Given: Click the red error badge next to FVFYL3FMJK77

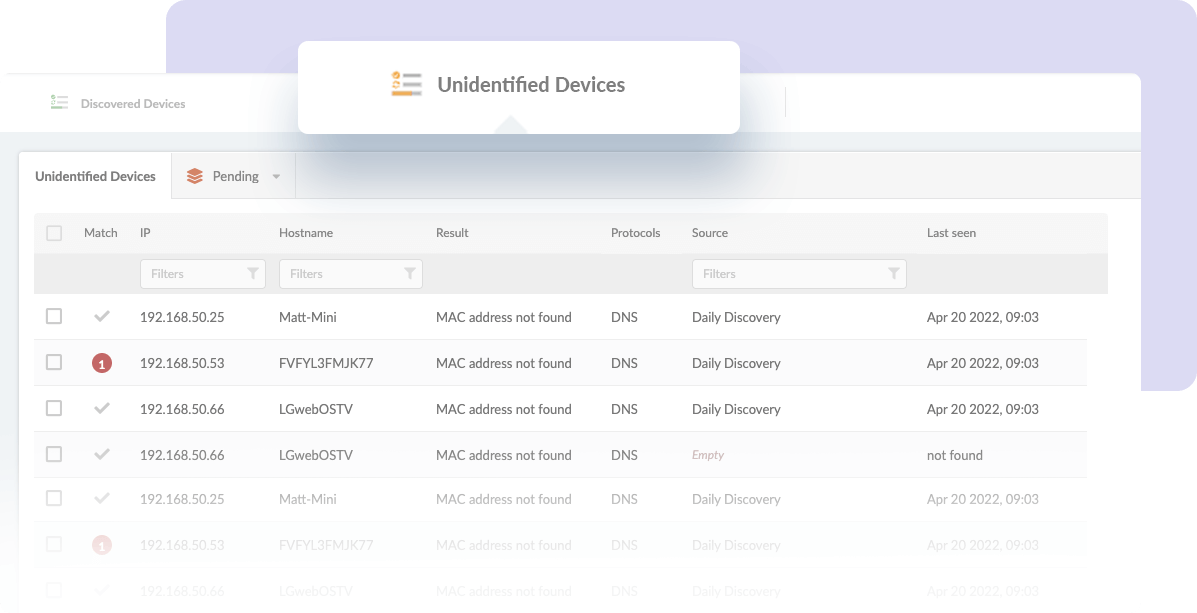Looking at the screenshot, I should coord(101,362).
